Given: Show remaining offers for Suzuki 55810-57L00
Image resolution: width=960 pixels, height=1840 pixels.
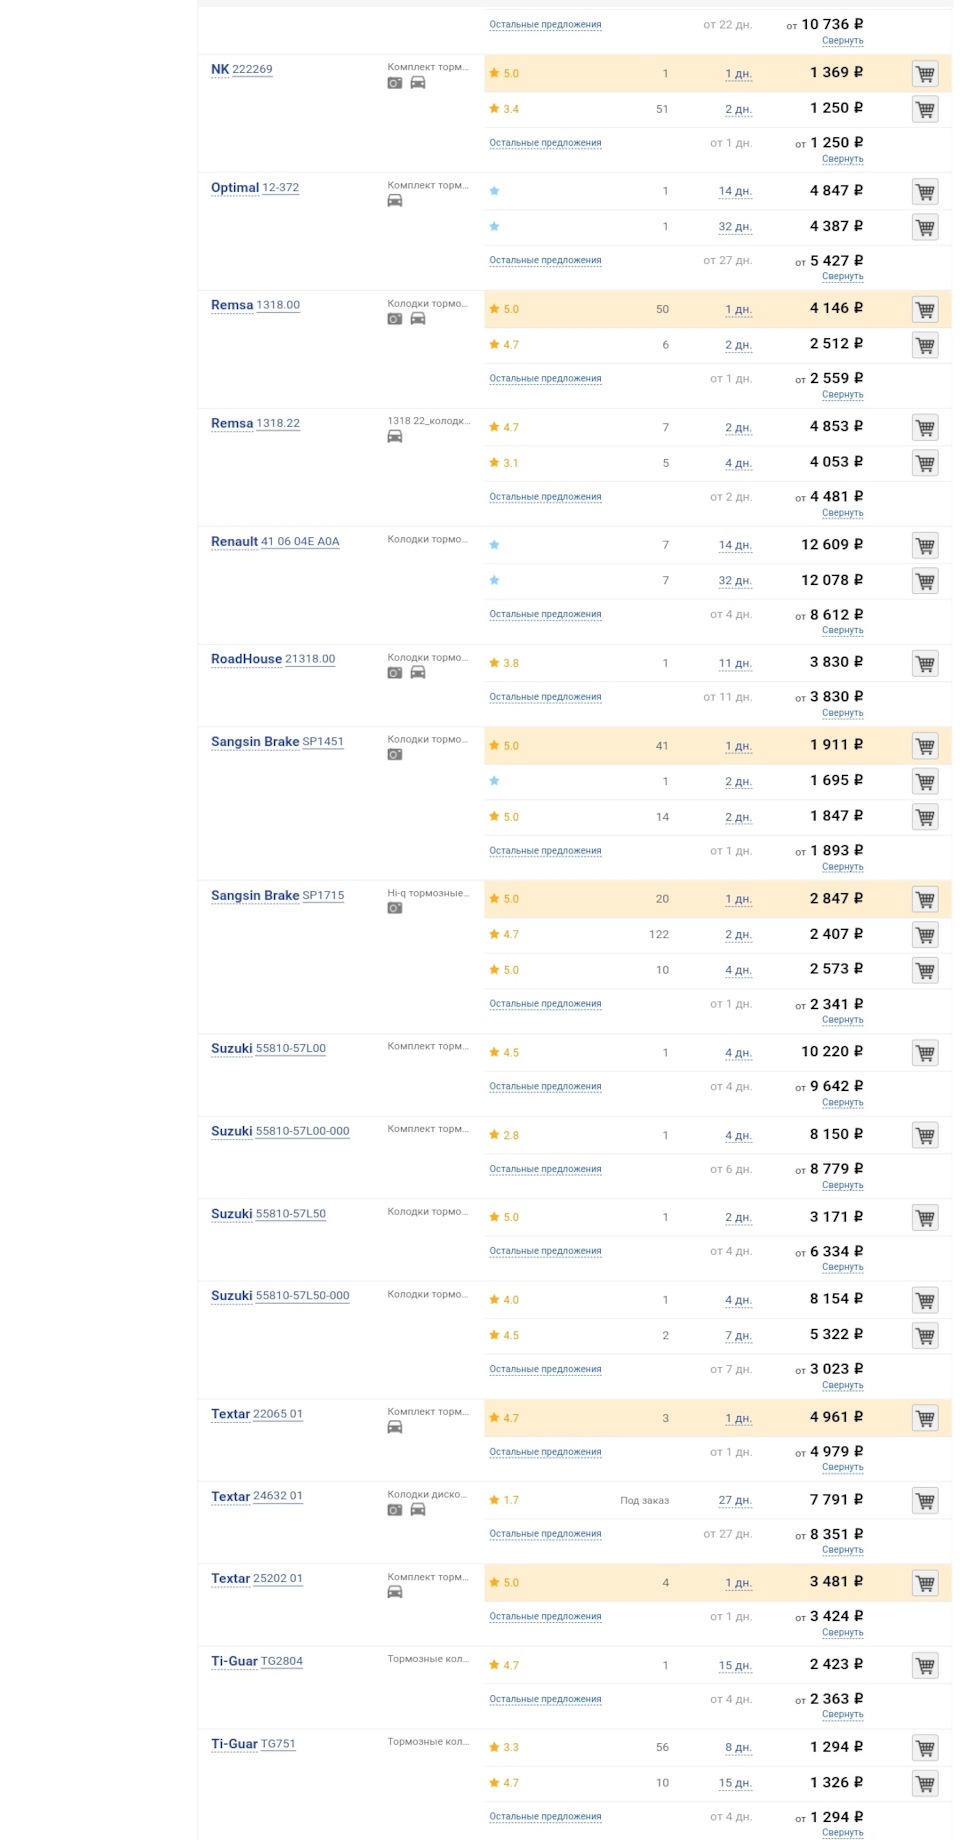Looking at the screenshot, I should (545, 1087).
